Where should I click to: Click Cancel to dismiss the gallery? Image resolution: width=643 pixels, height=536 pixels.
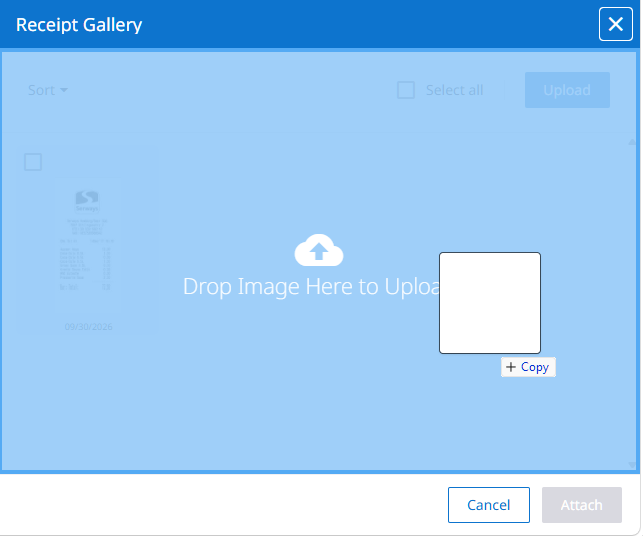coord(488,505)
